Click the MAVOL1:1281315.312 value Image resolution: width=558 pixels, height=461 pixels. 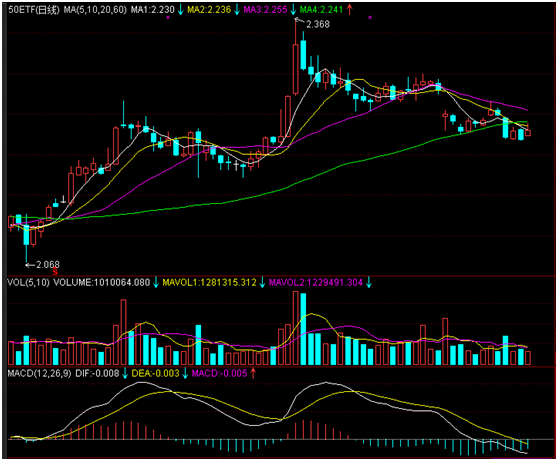coord(209,283)
